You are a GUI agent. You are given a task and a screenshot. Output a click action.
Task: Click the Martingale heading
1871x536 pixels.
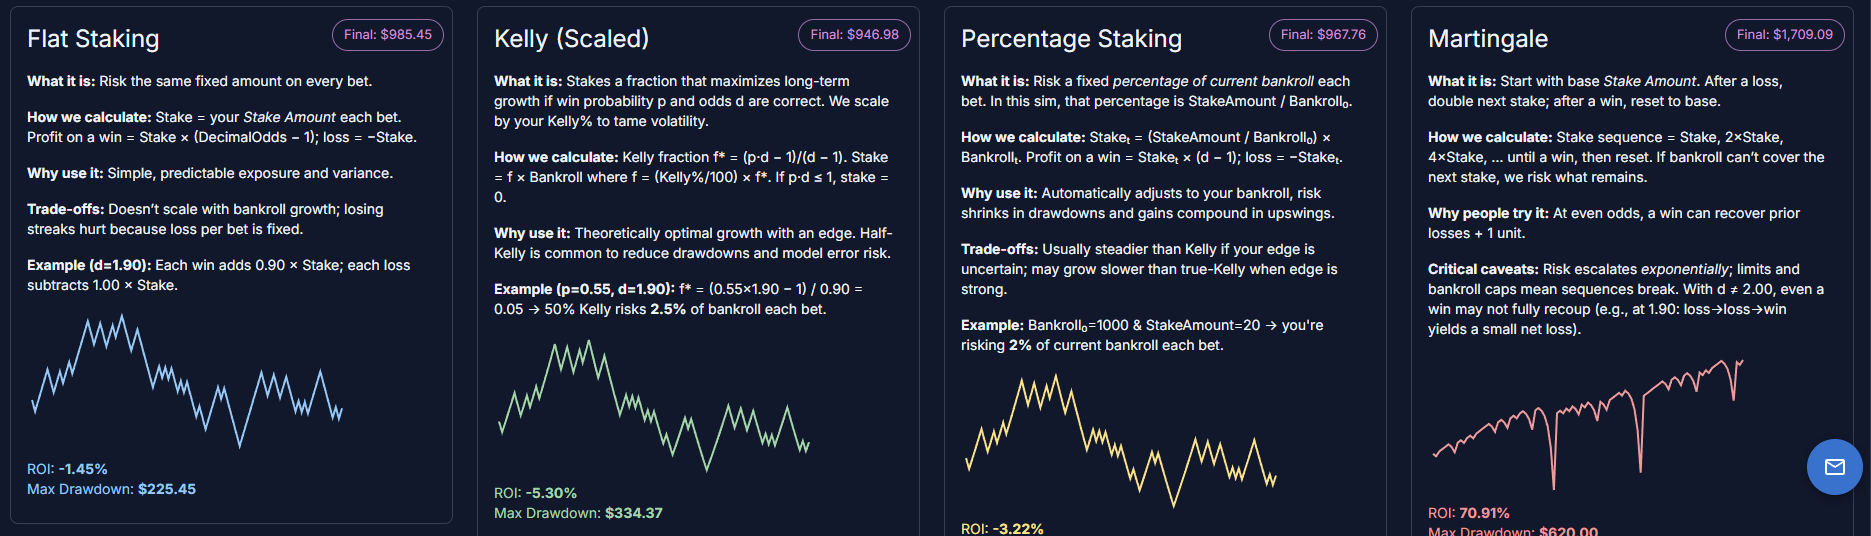click(x=1487, y=39)
